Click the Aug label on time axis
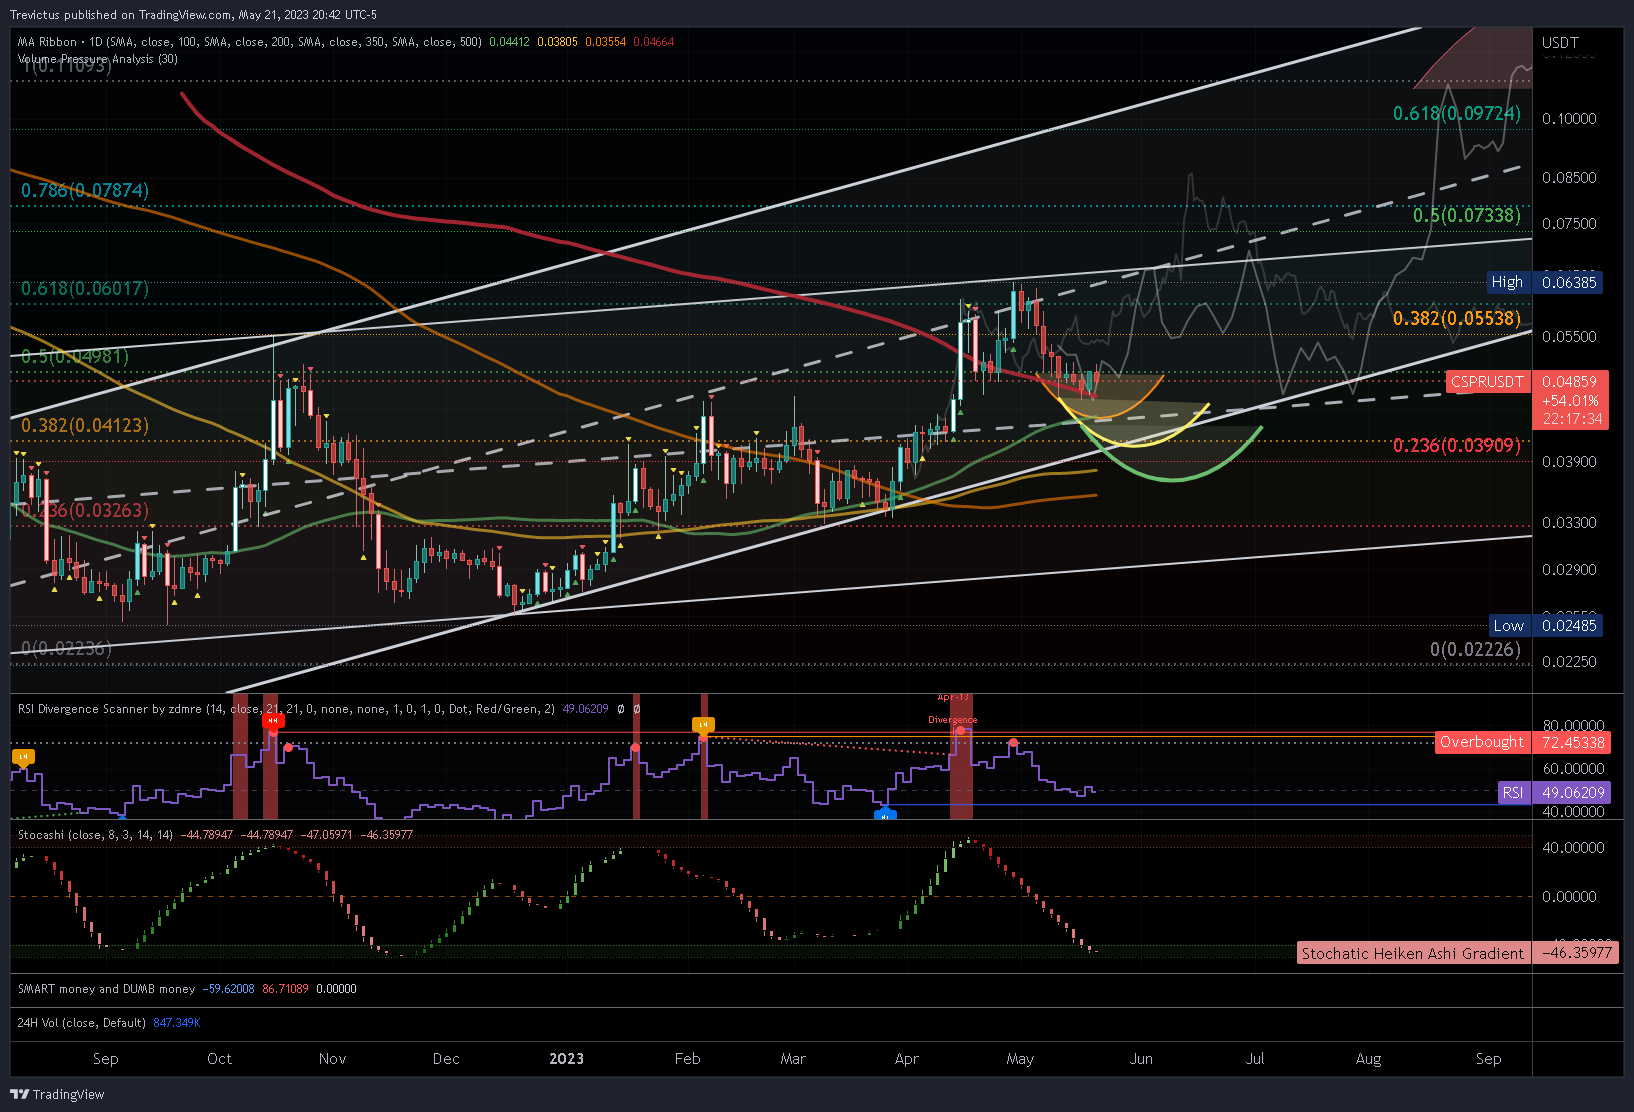Screen dimensions: 1634x1112 [1368, 1059]
